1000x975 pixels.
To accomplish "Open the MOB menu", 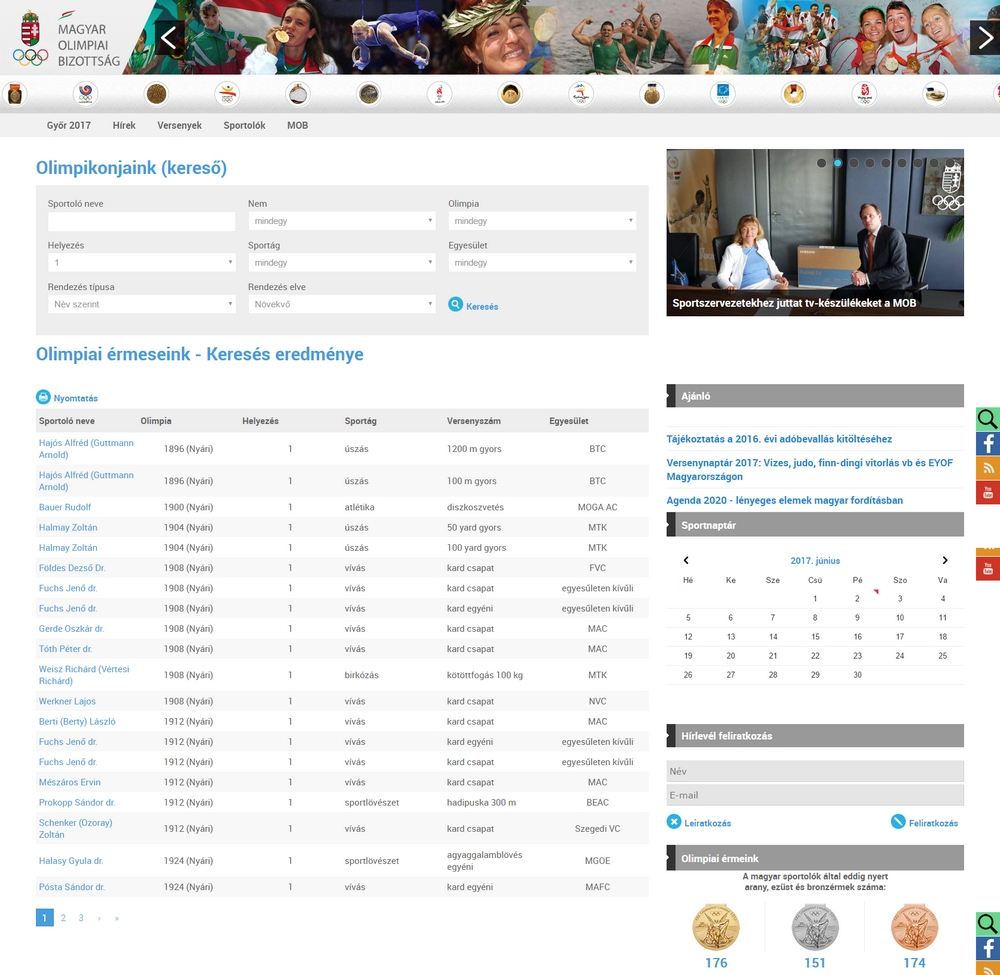I will click(x=297, y=126).
